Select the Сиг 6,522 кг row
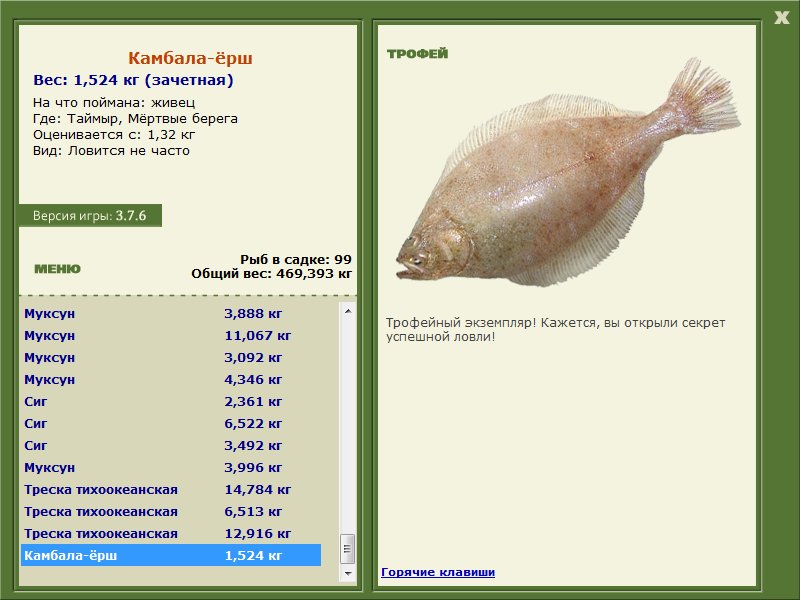 [x=171, y=423]
